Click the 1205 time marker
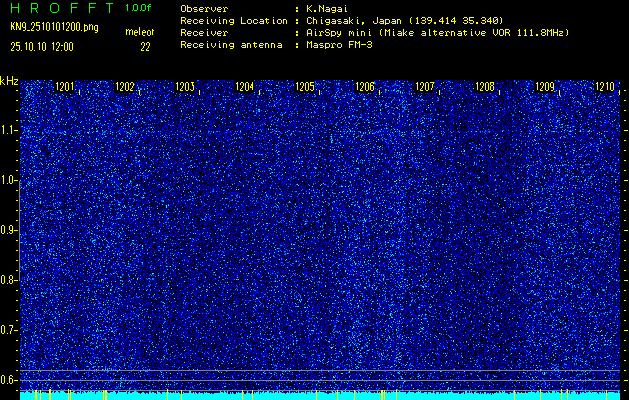 pos(304,88)
